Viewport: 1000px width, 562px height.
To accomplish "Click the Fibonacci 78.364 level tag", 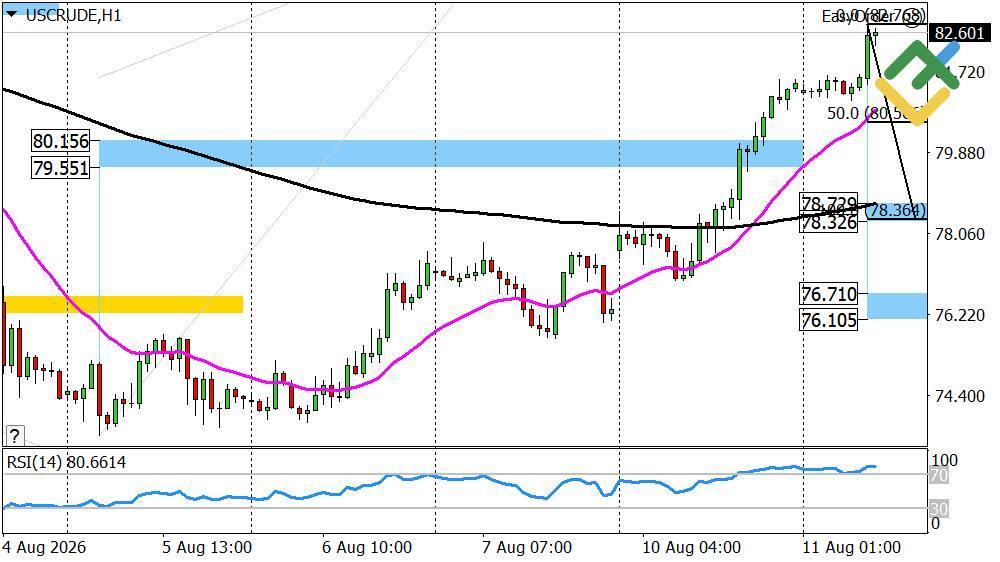I will click(x=896, y=211).
